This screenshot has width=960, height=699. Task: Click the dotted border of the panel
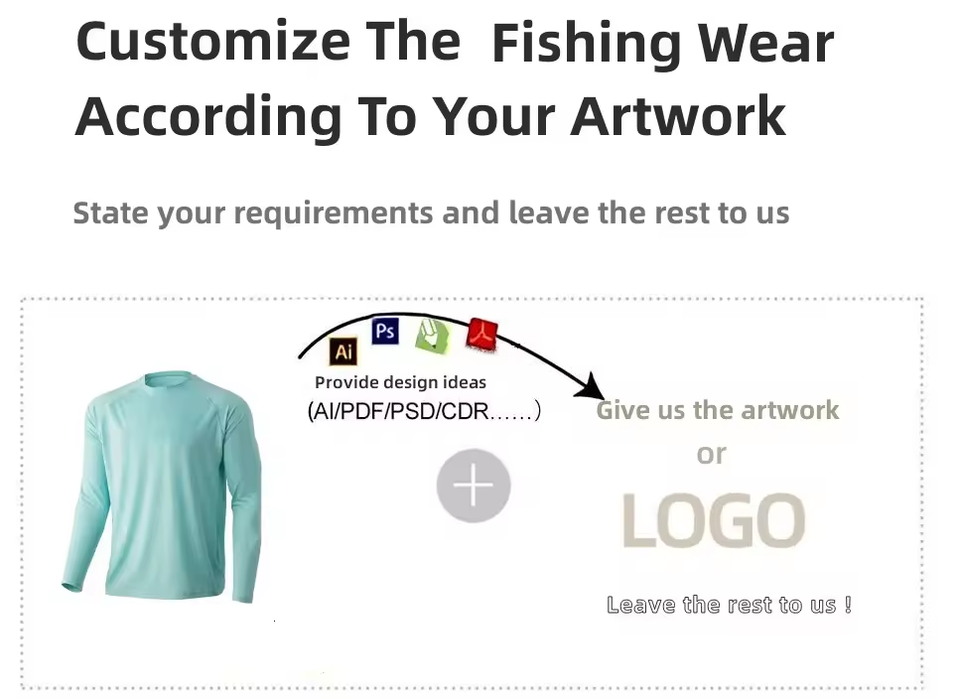pos(471,299)
